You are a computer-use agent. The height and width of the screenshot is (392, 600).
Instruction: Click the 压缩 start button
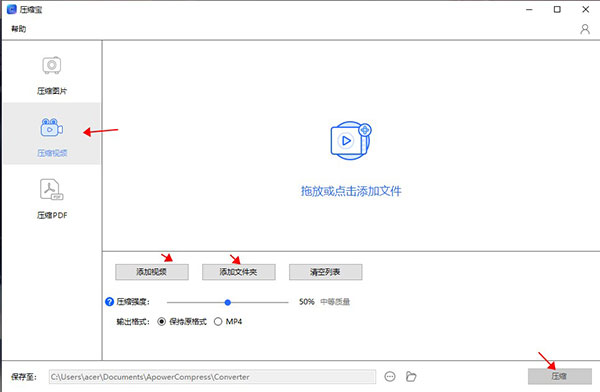tap(559, 376)
